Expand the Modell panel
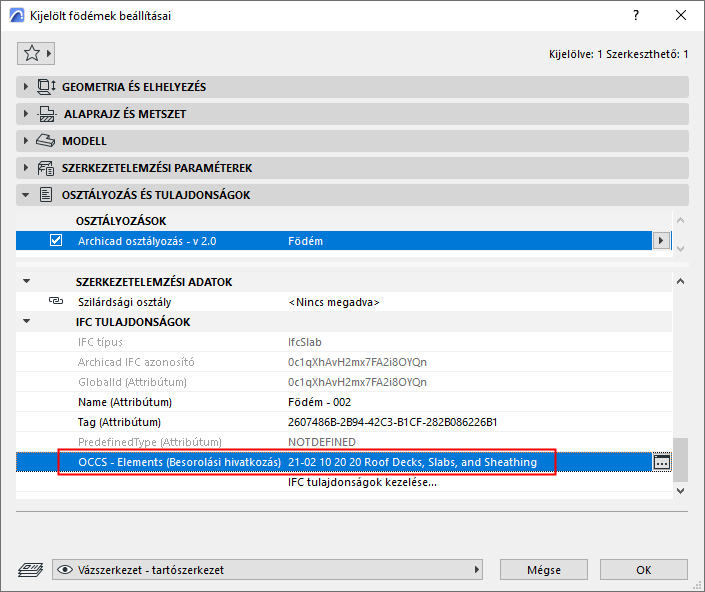 pos(26,141)
